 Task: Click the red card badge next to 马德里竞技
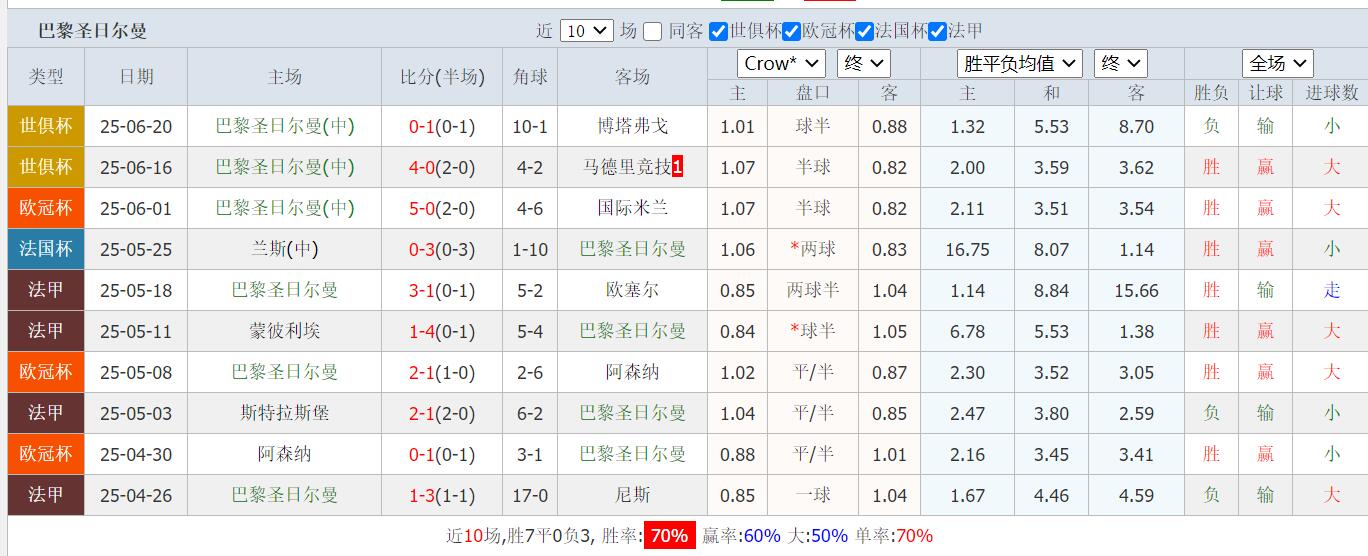(x=678, y=167)
